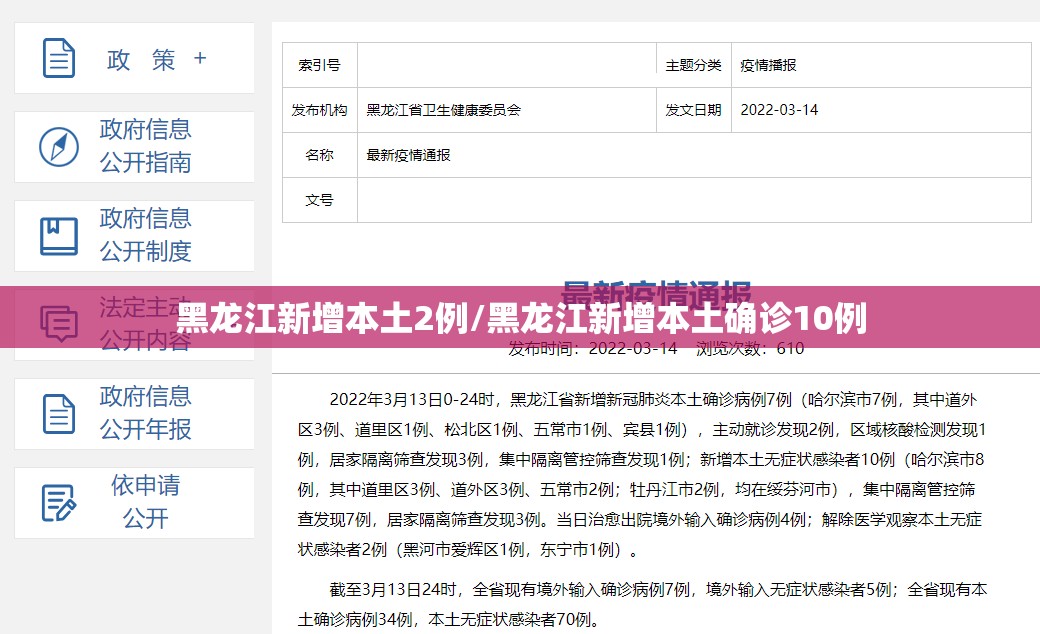
Task: Click the document icon for 公开年报
Action: (59, 414)
